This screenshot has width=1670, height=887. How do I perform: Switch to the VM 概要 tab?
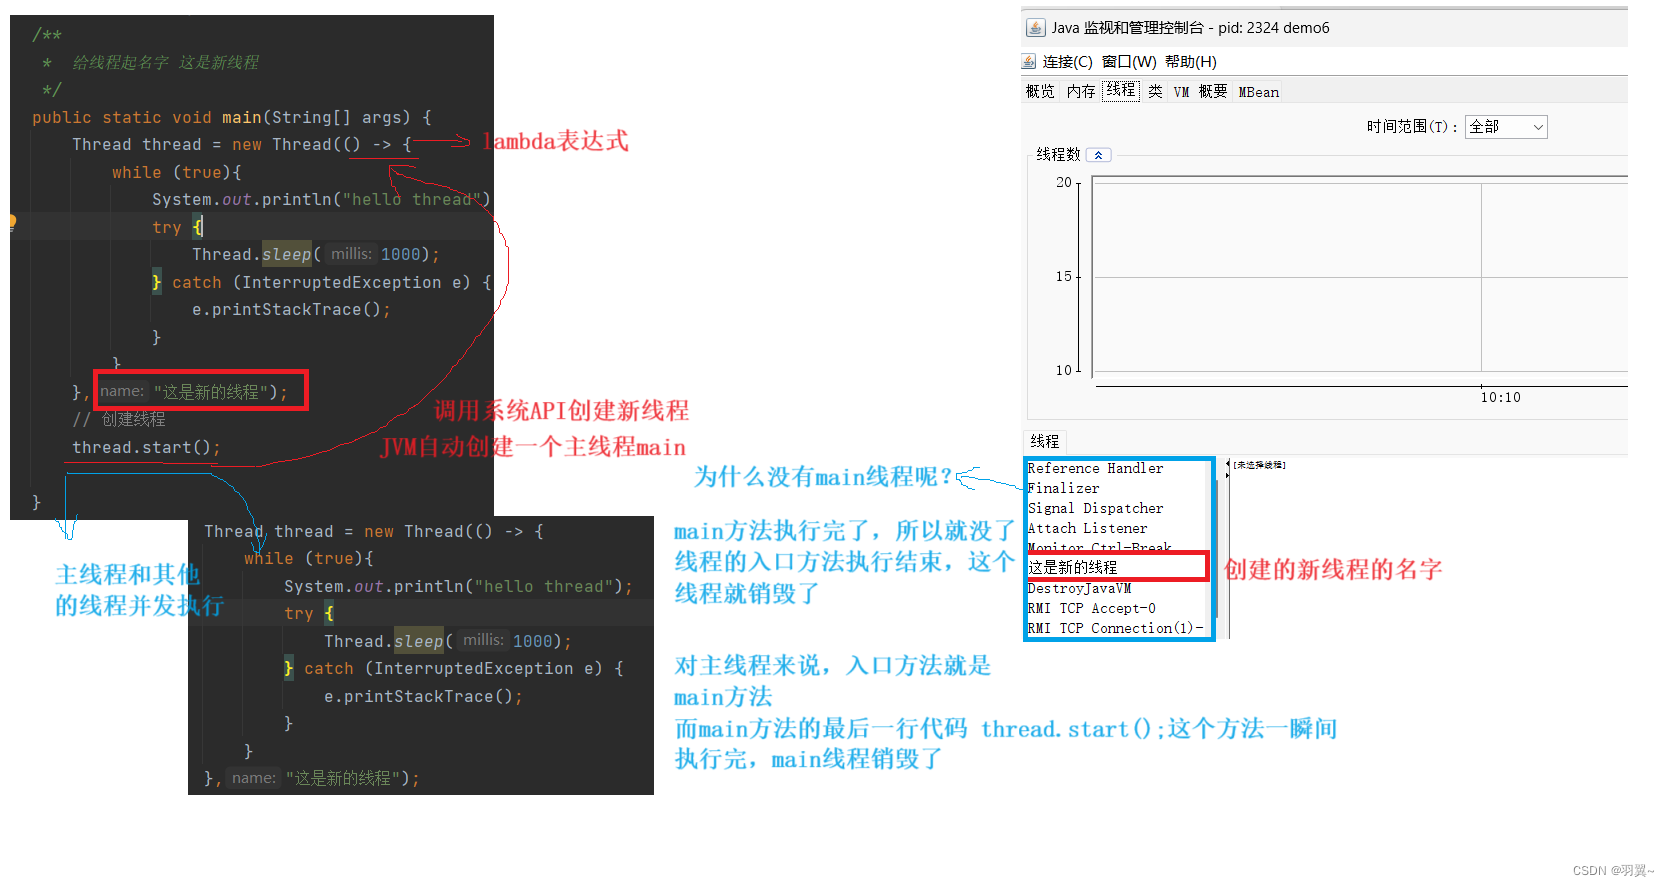click(x=1200, y=92)
